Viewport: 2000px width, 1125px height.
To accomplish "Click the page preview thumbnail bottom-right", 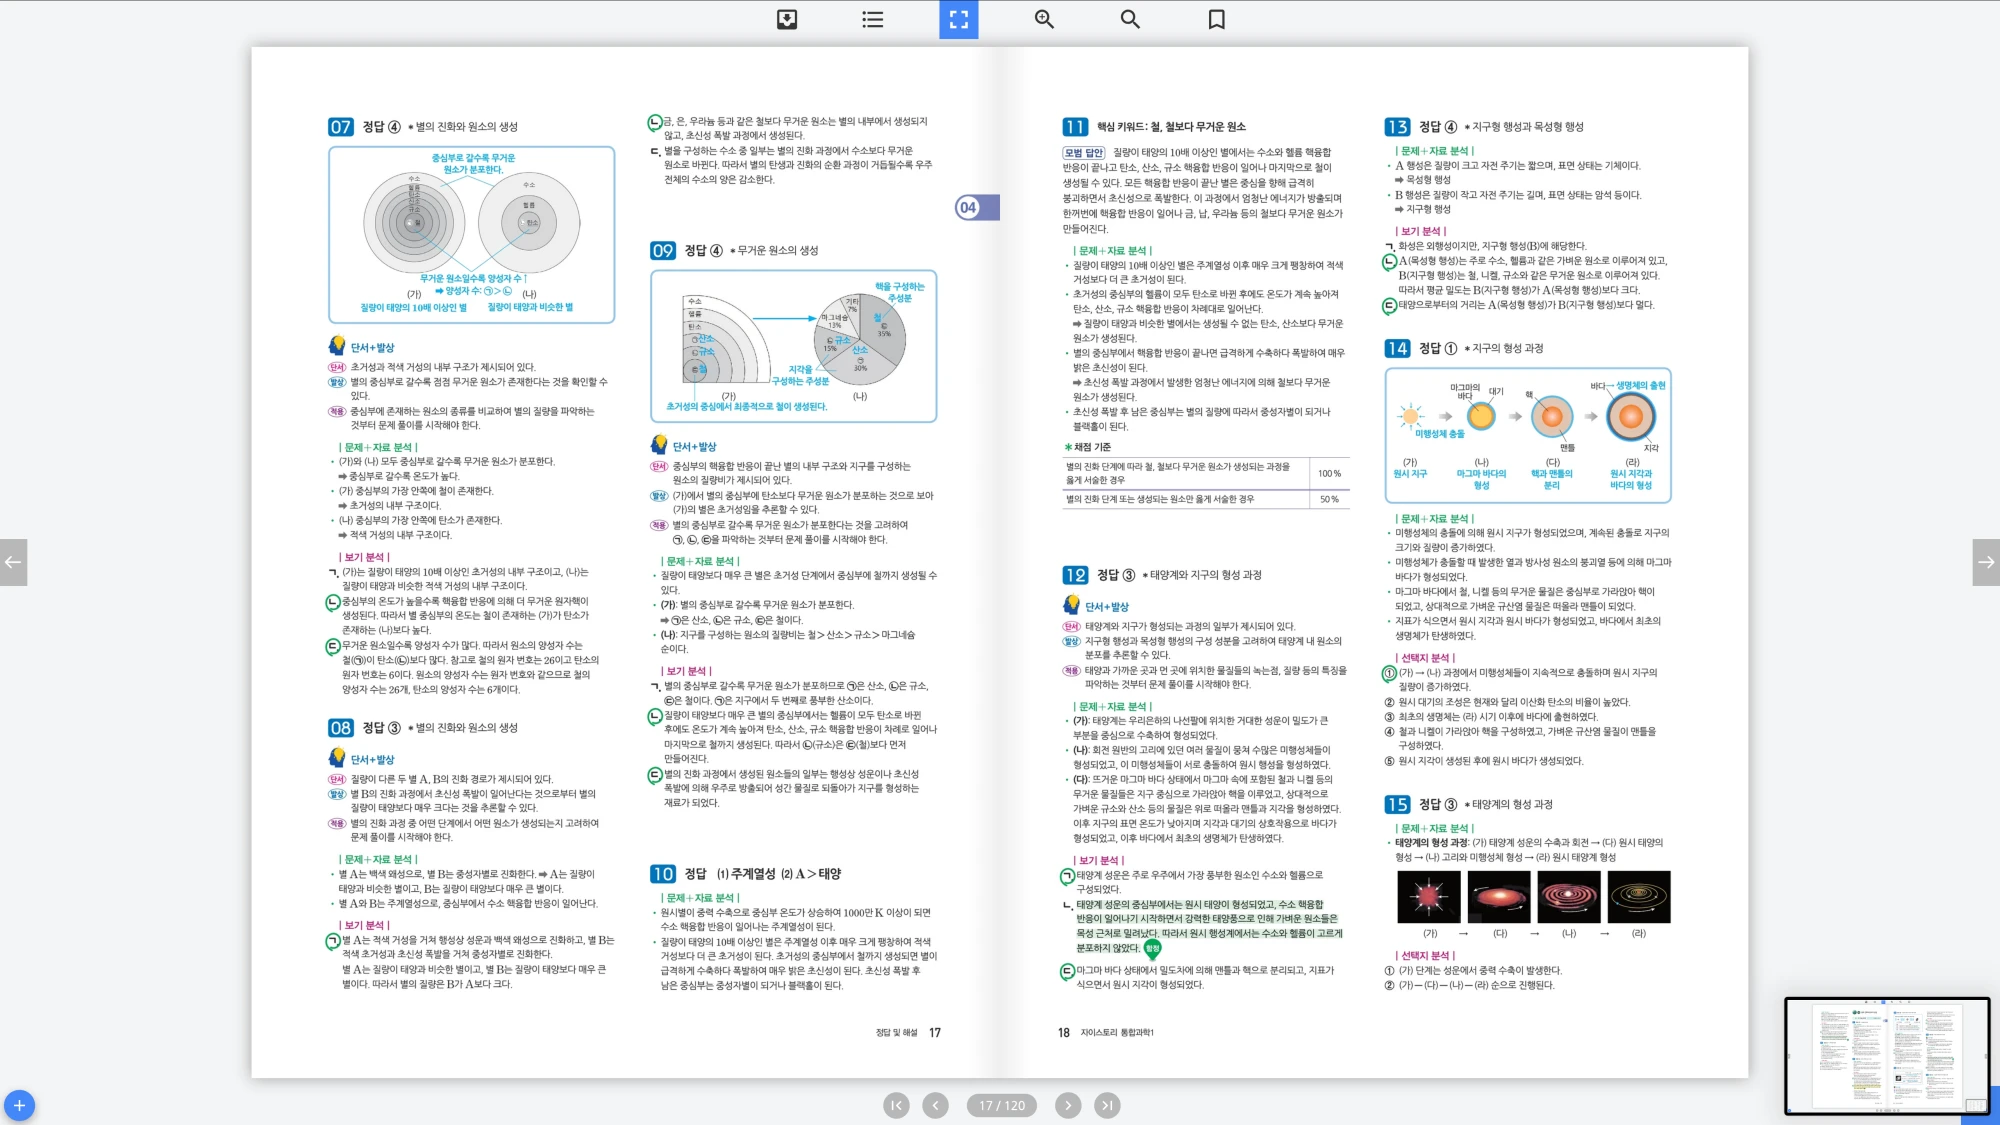I will (1886, 1055).
